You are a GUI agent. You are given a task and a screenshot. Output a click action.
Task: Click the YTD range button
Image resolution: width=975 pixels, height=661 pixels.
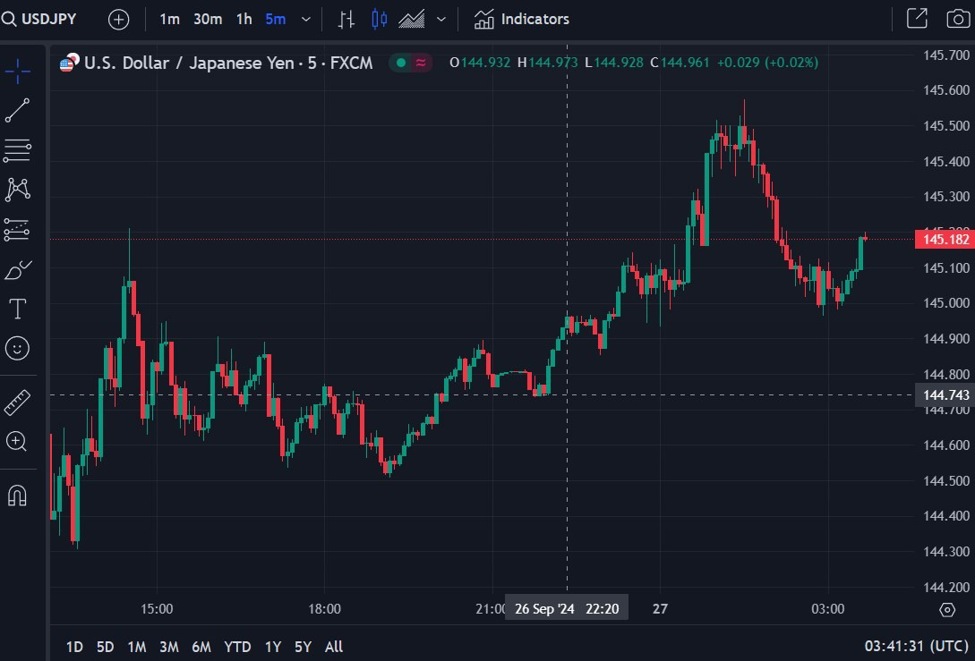point(237,647)
